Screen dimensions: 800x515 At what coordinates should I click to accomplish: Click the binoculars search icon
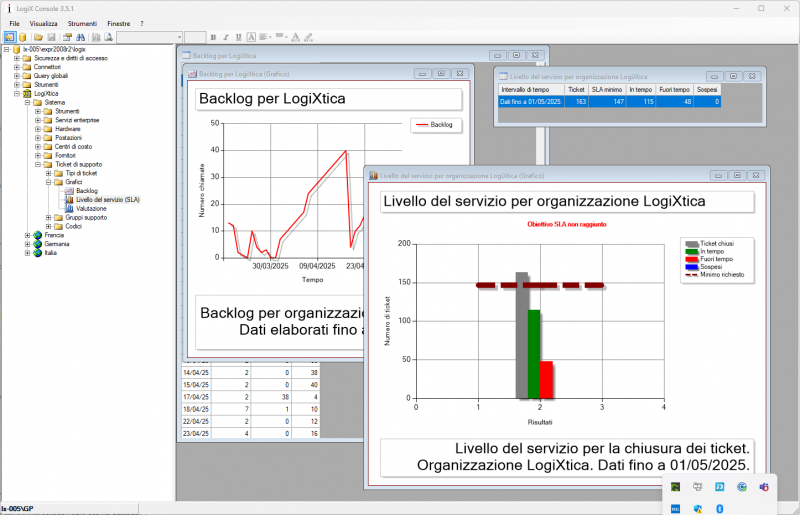click(81, 37)
